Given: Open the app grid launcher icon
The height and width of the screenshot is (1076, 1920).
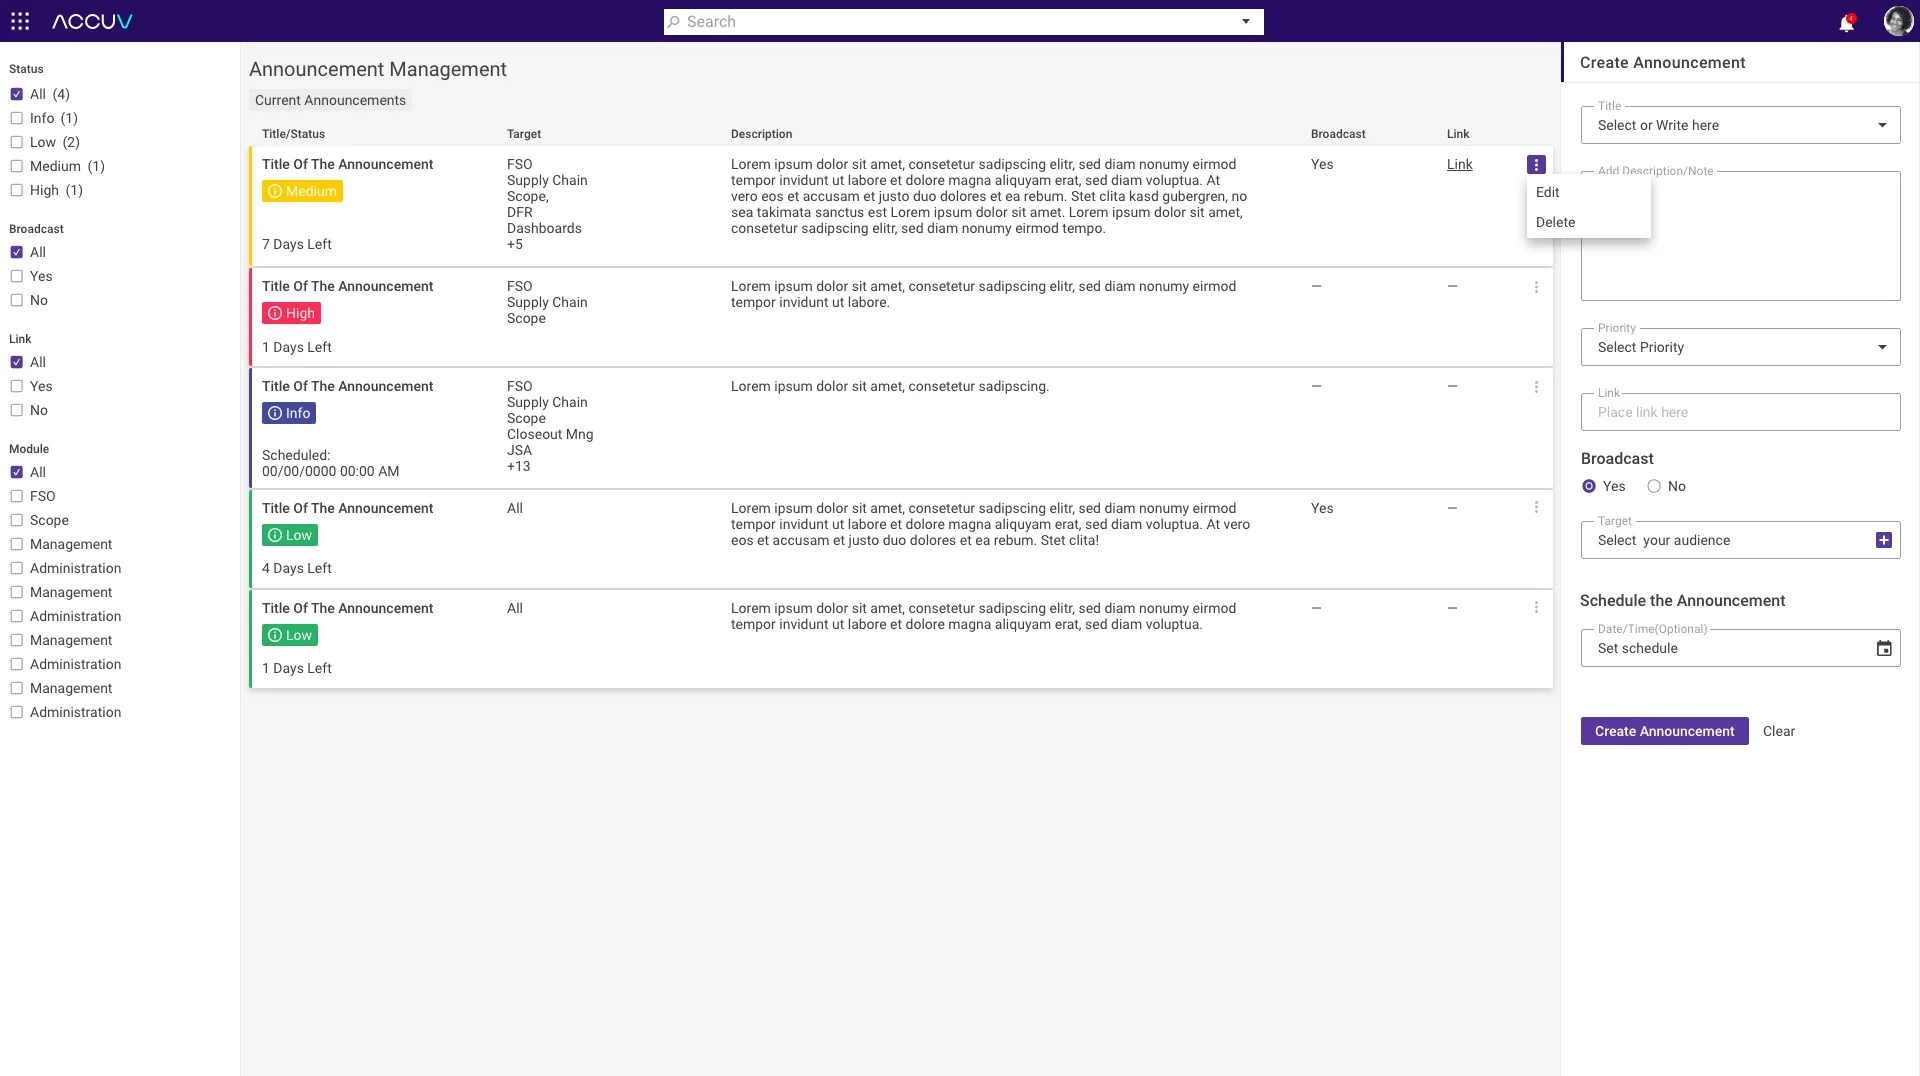Looking at the screenshot, I should click(x=20, y=21).
